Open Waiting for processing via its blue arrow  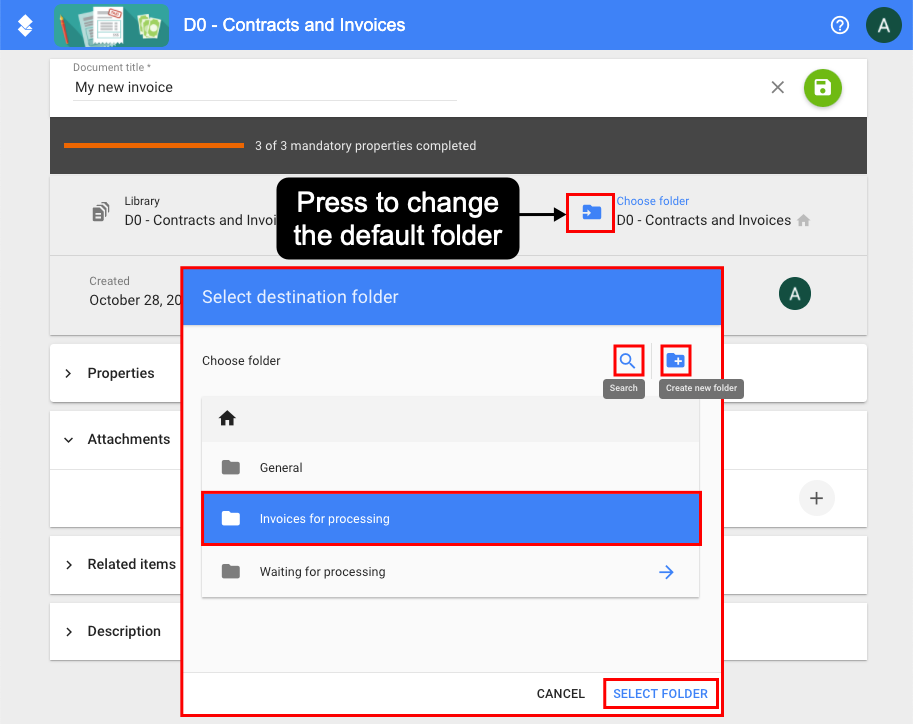pyautogui.click(x=666, y=571)
